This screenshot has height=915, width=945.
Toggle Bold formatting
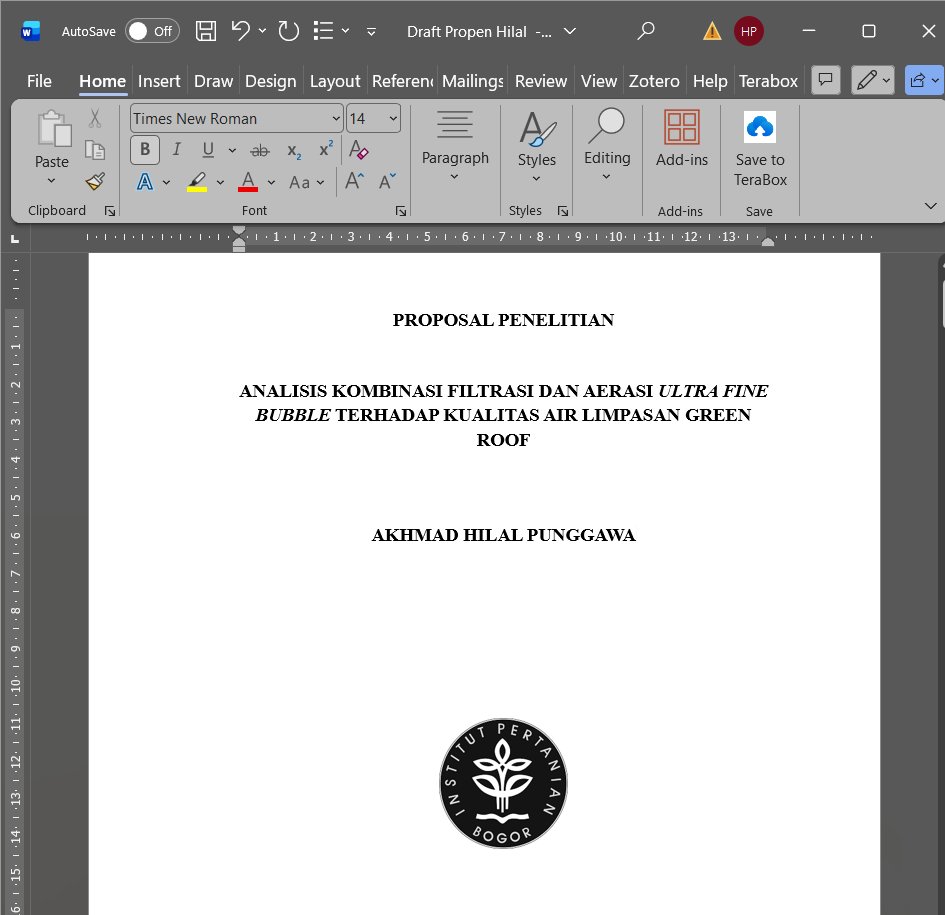click(x=145, y=149)
